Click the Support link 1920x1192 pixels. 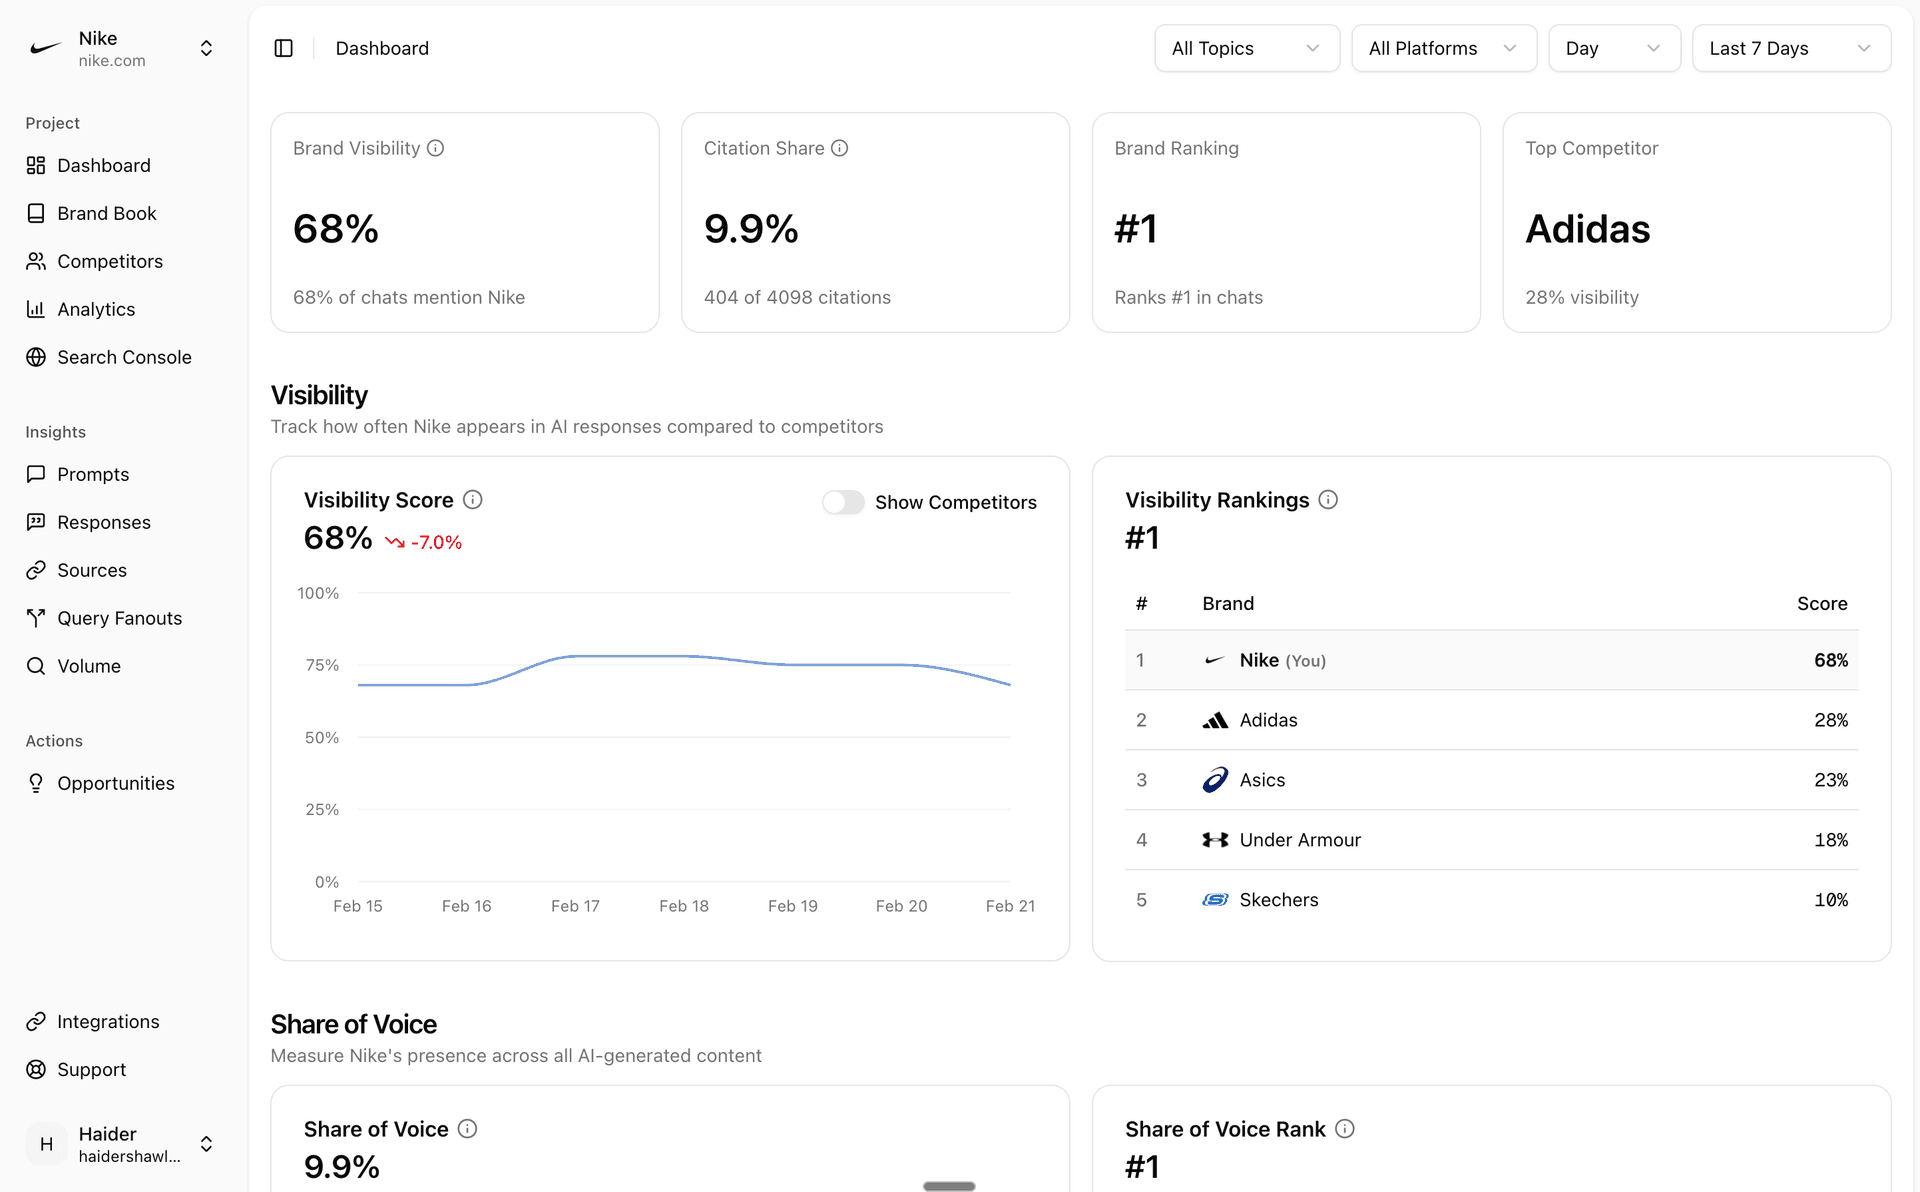[x=91, y=1069]
